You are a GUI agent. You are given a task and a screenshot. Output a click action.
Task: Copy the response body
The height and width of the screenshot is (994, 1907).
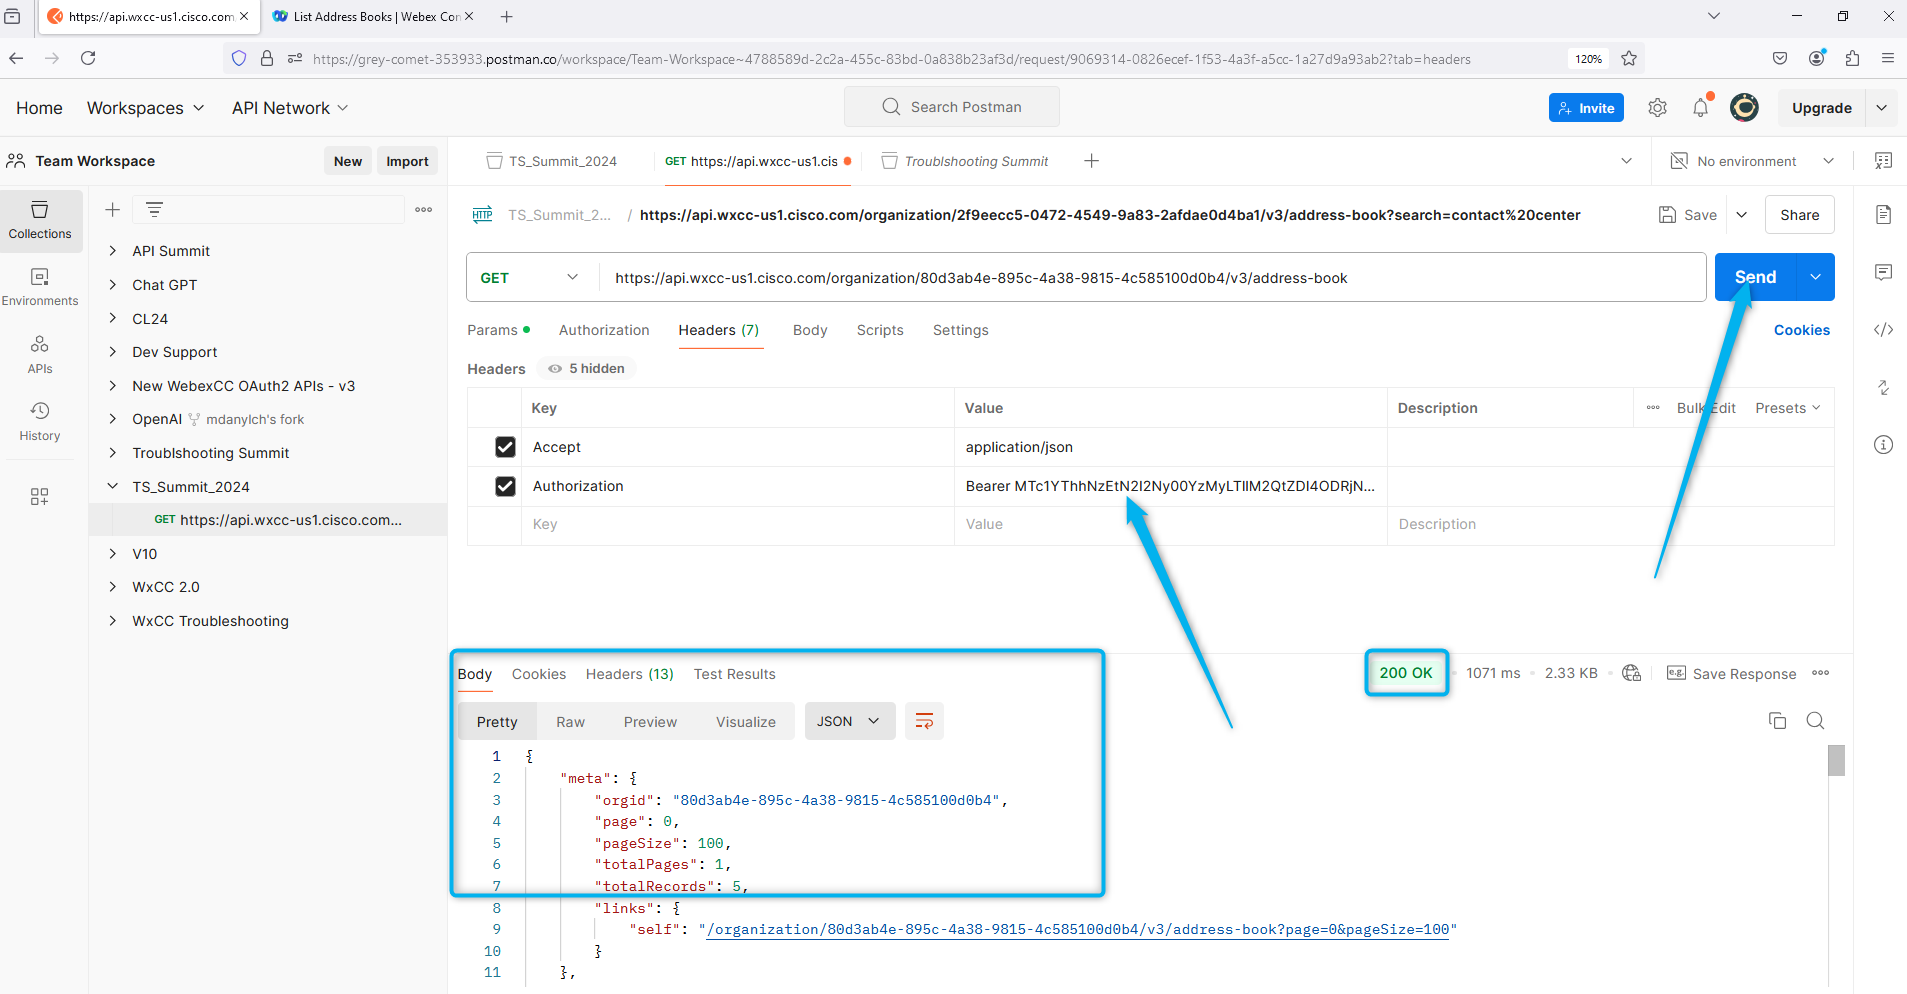[1777, 721]
